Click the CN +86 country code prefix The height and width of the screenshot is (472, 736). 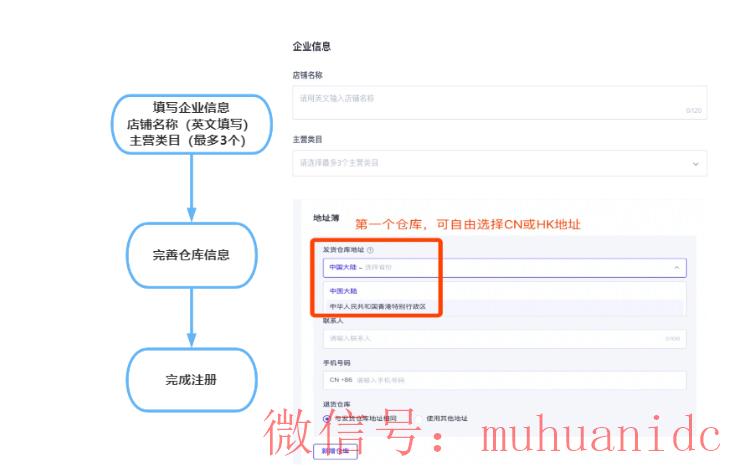pyautogui.click(x=341, y=380)
